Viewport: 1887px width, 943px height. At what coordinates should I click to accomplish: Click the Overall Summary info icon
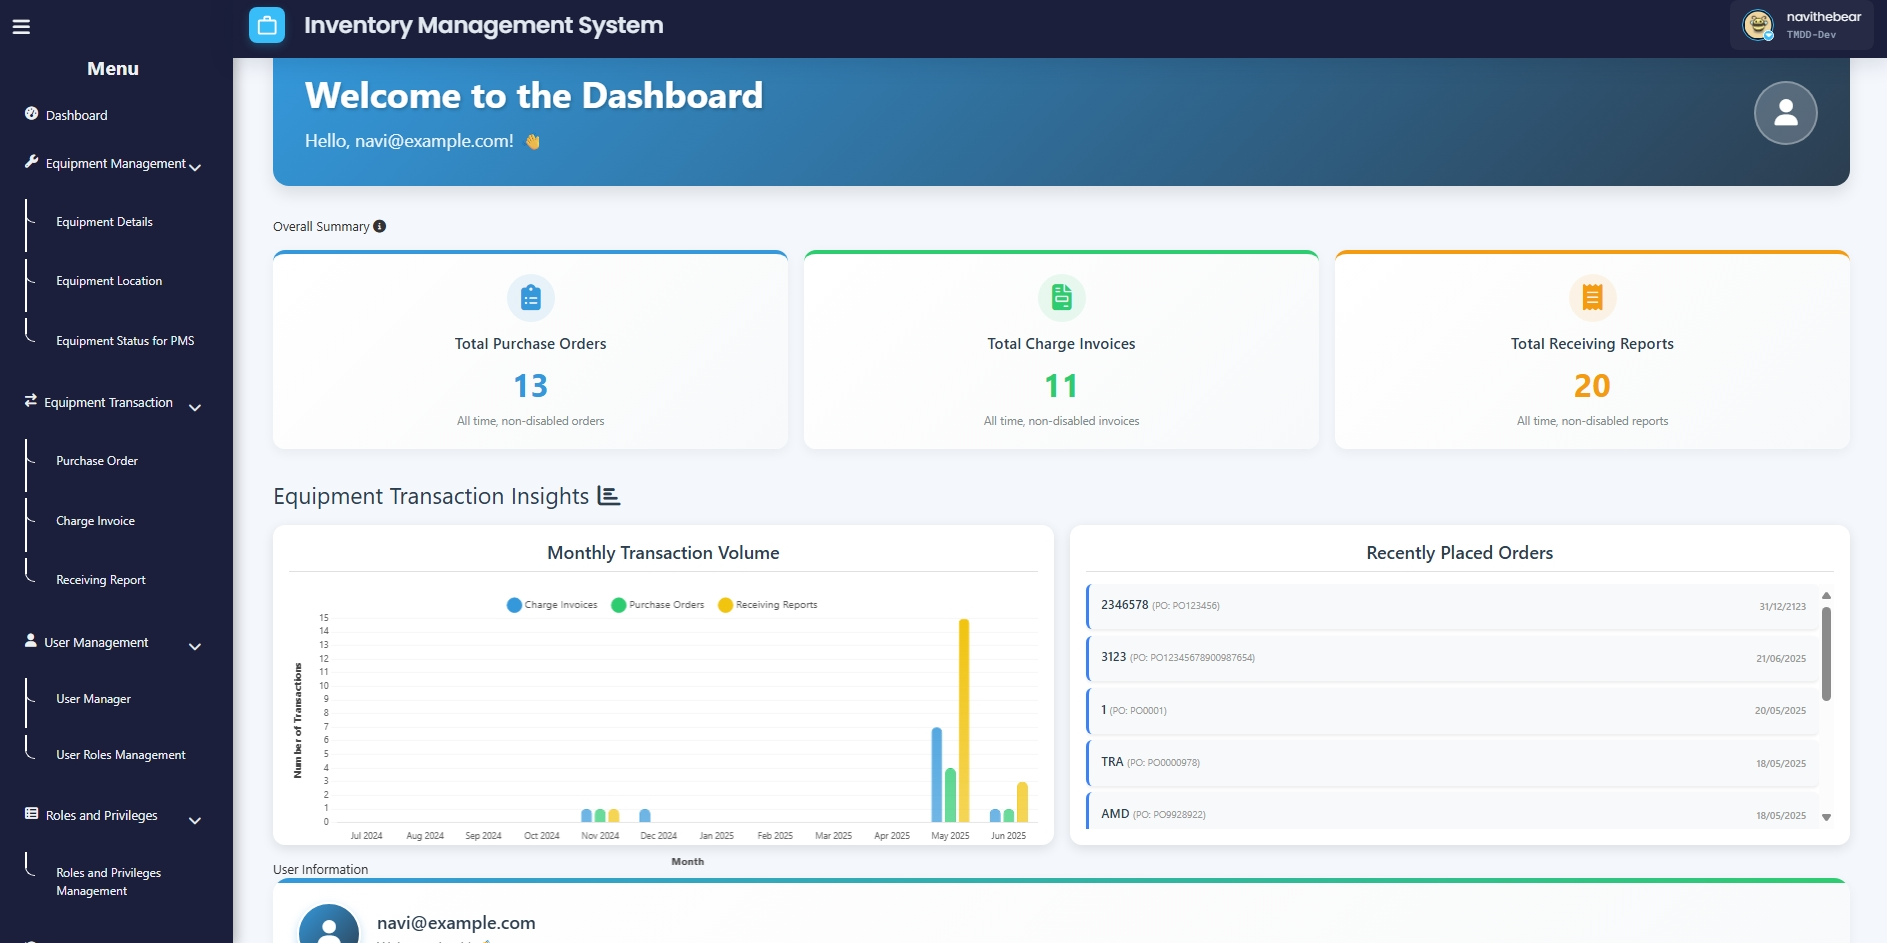(380, 226)
